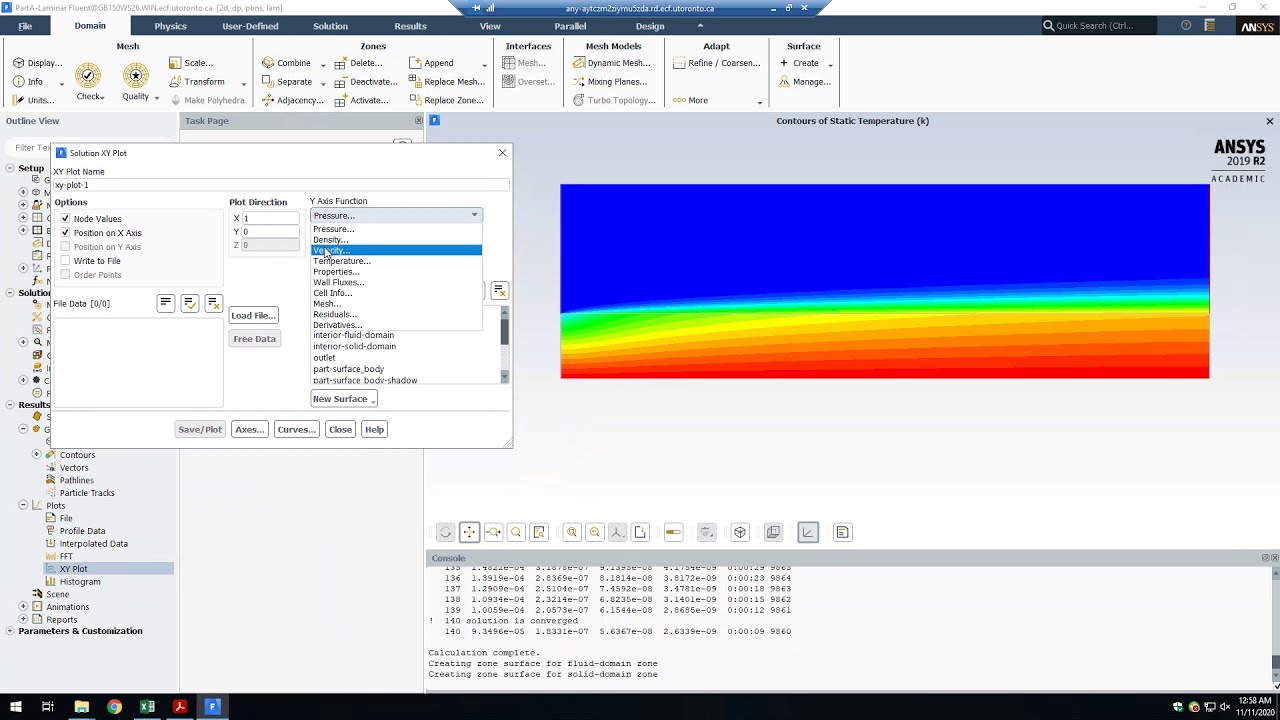Viewport: 1280px width, 720px height.
Task: Click the mesh Check icon
Action: 88,75
